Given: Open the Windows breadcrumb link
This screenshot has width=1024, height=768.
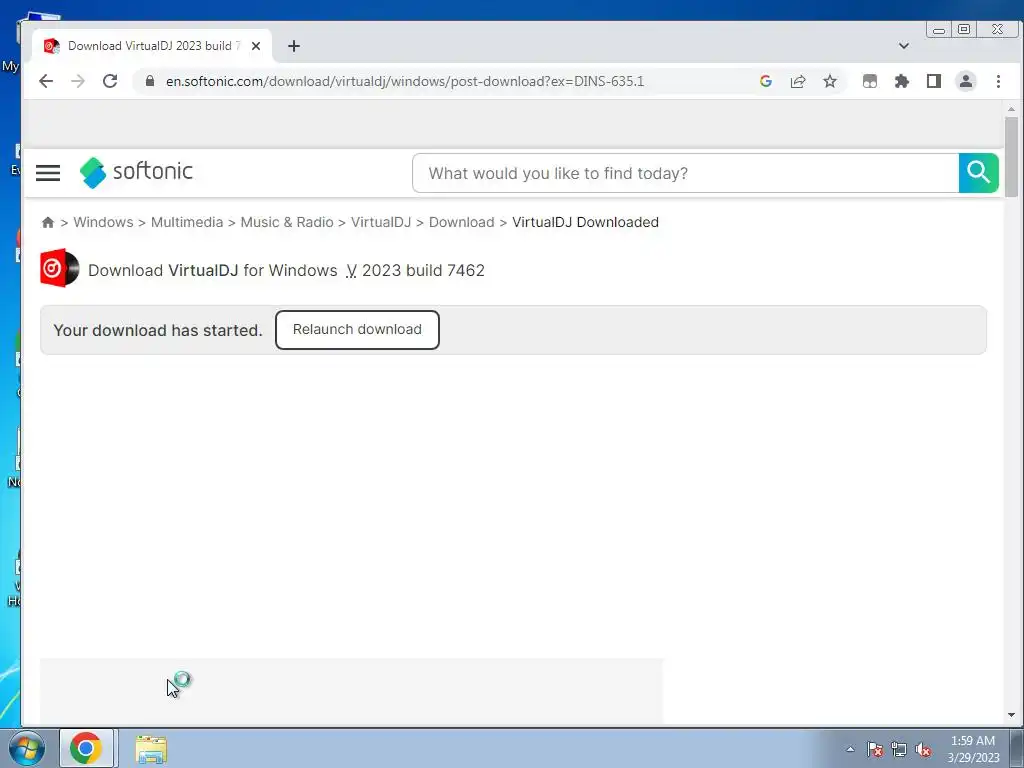Looking at the screenshot, I should click(103, 222).
